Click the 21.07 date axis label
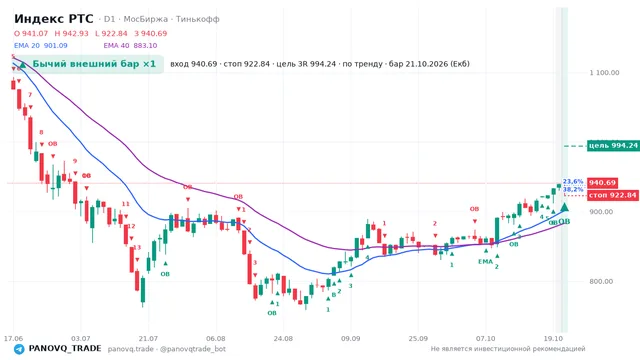This screenshot has height=360, width=640. 148,338
